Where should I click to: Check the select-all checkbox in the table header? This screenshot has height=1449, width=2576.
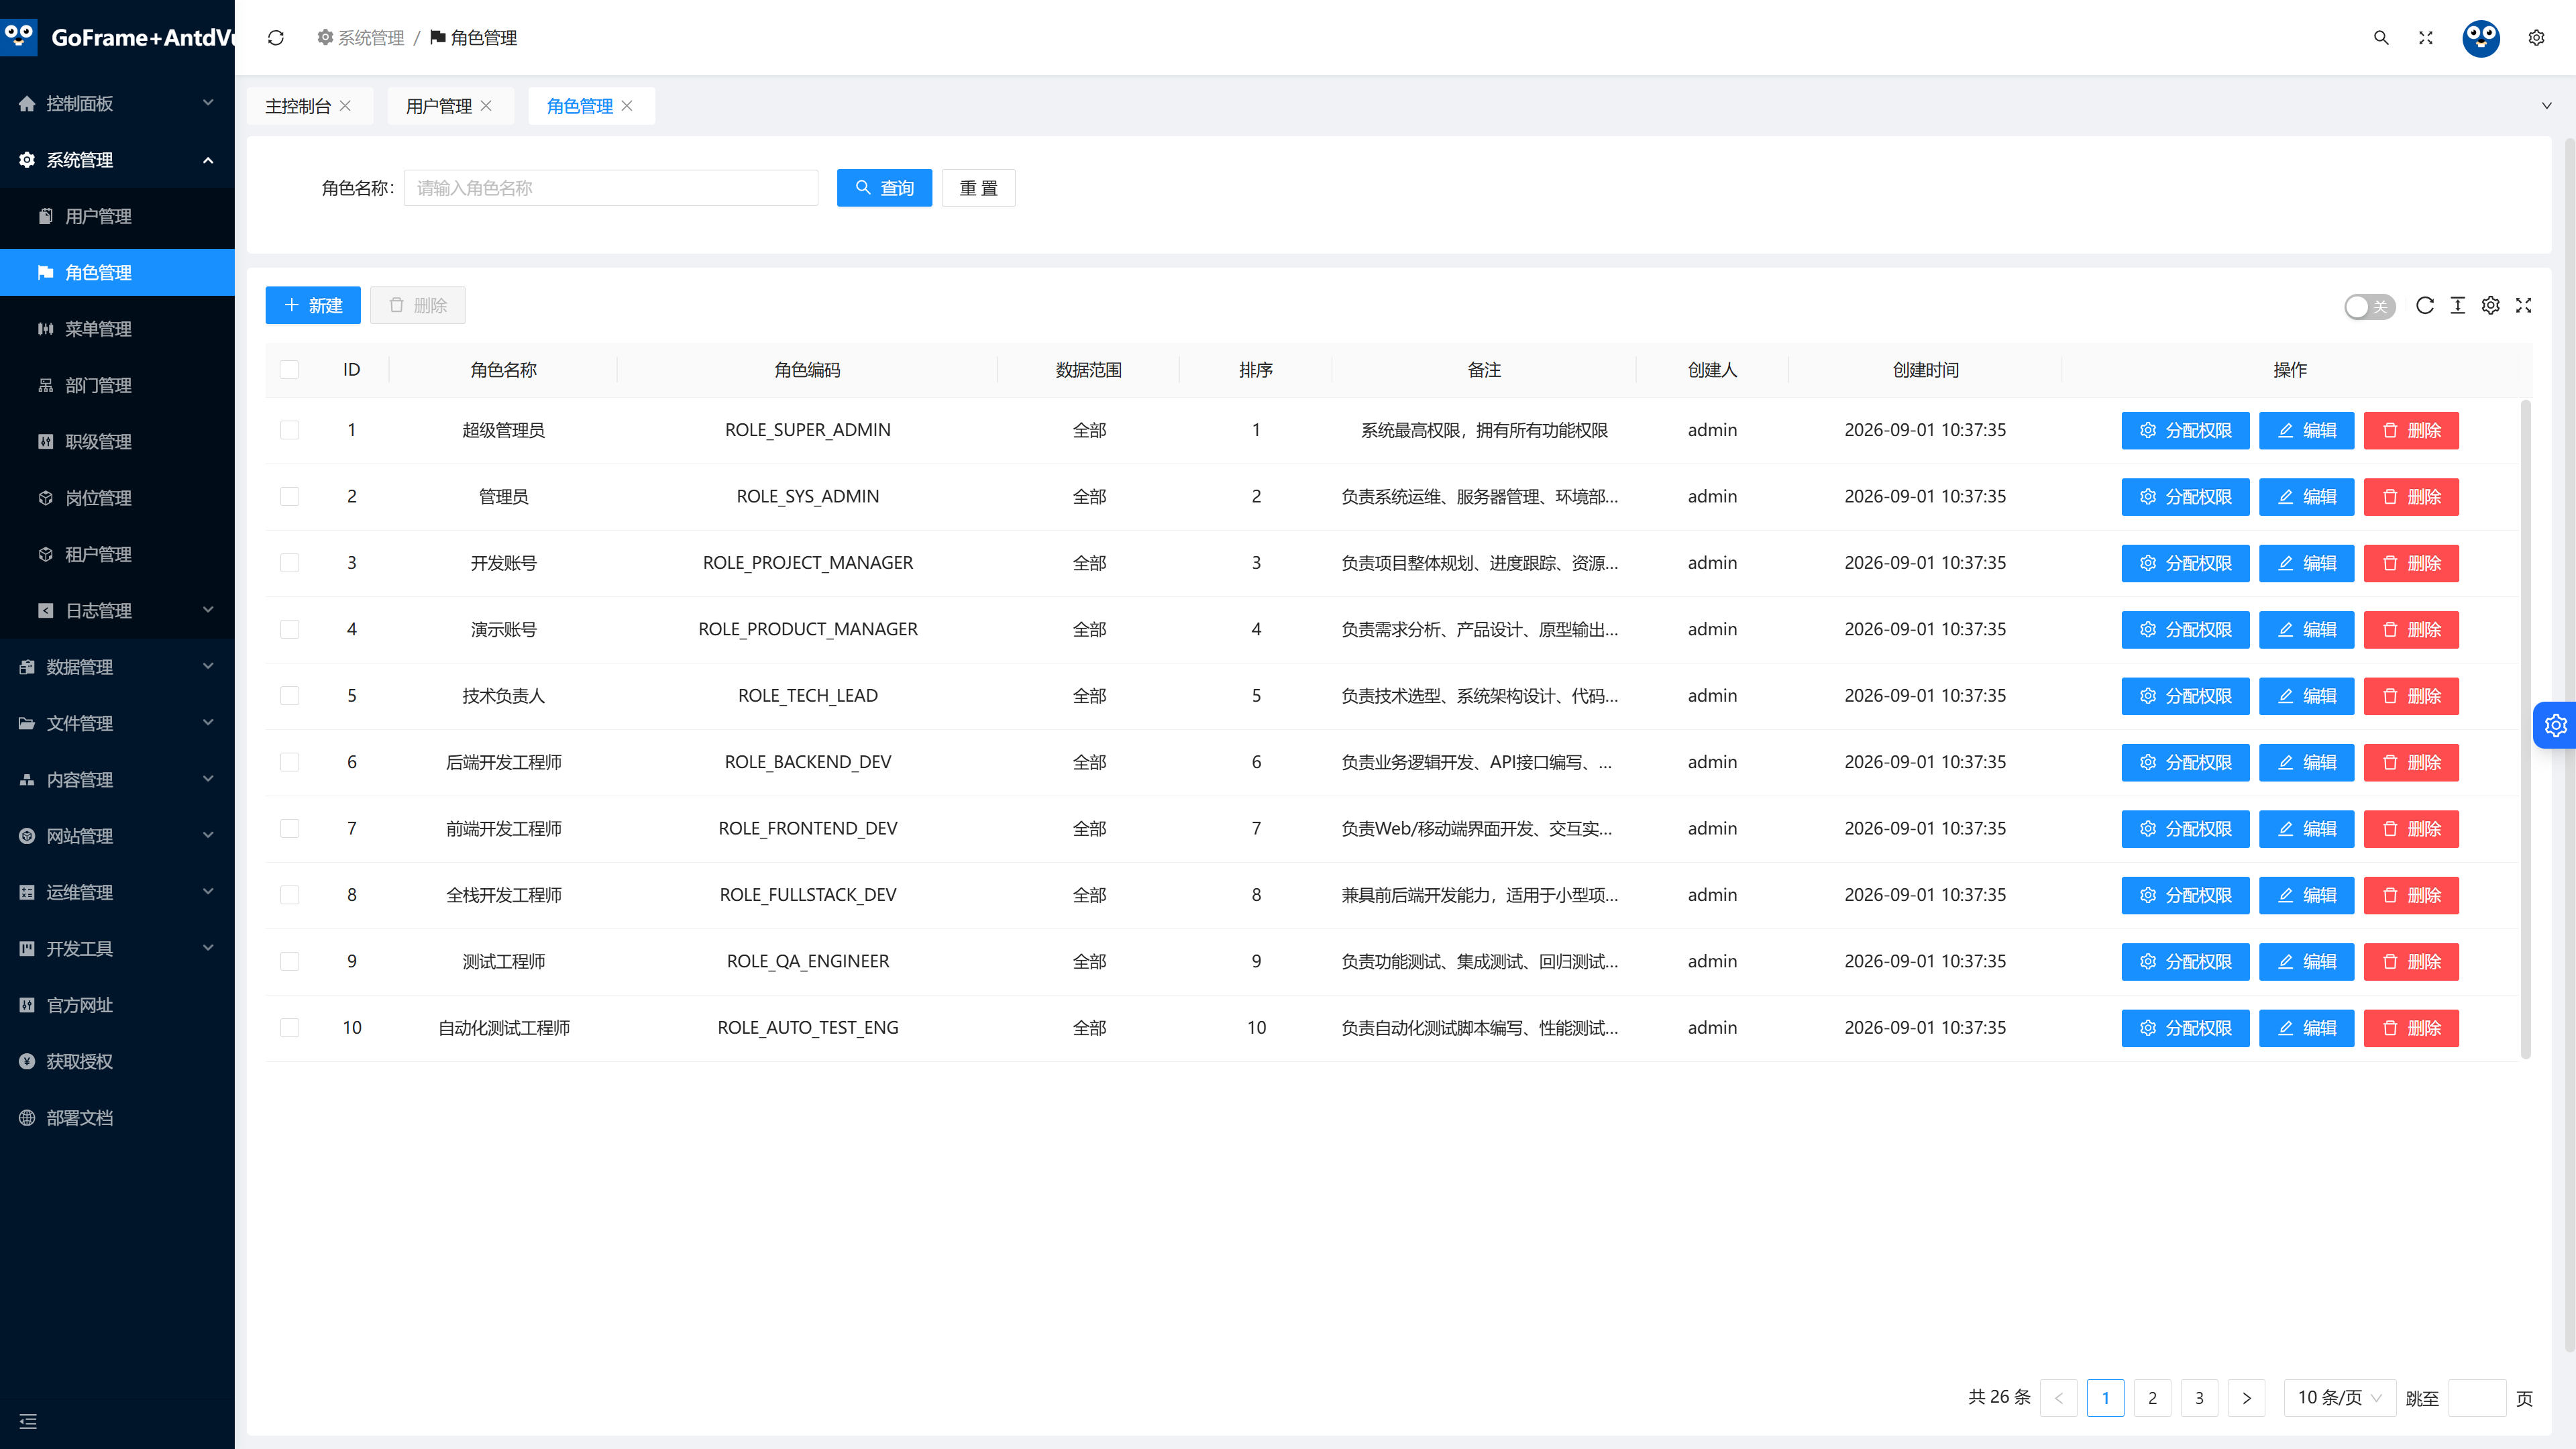(x=290, y=370)
